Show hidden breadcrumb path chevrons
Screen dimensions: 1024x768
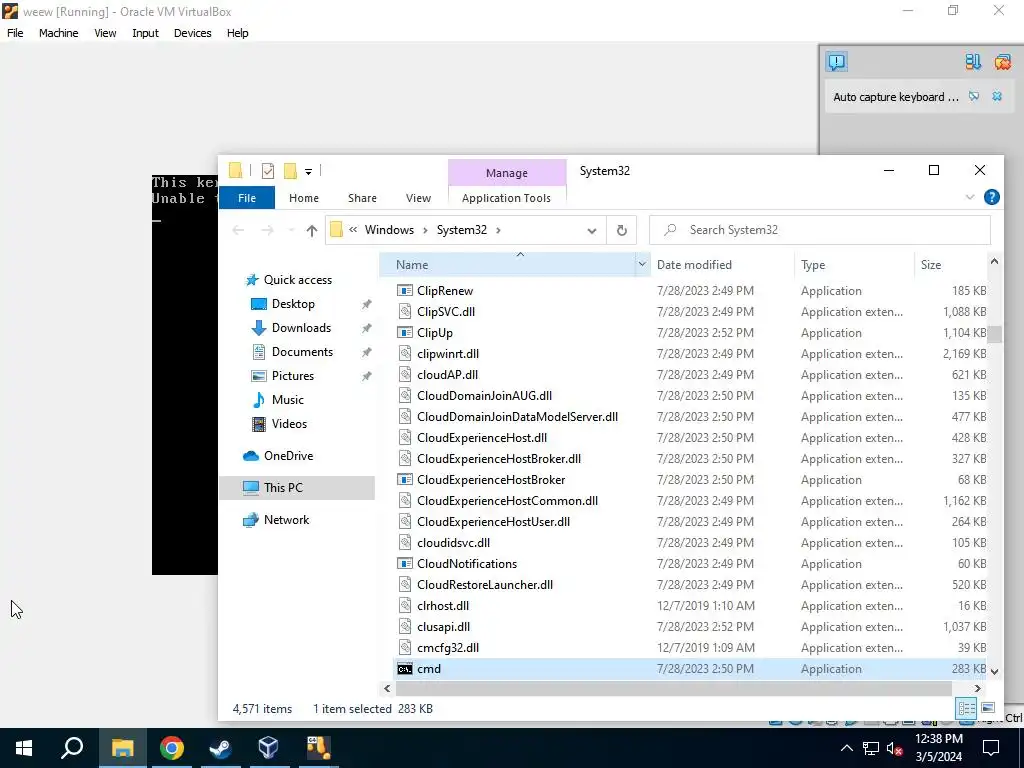pyautogui.click(x=353, y=230)
